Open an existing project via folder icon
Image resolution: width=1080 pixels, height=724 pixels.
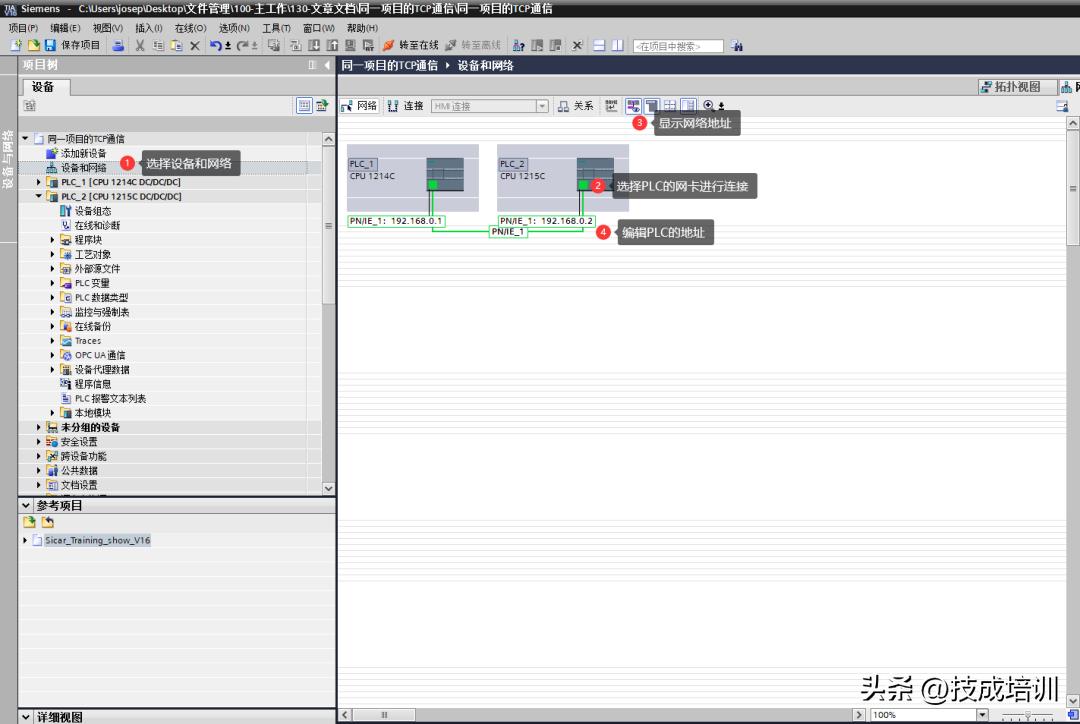pyautogui.click(x=33, y=45)
